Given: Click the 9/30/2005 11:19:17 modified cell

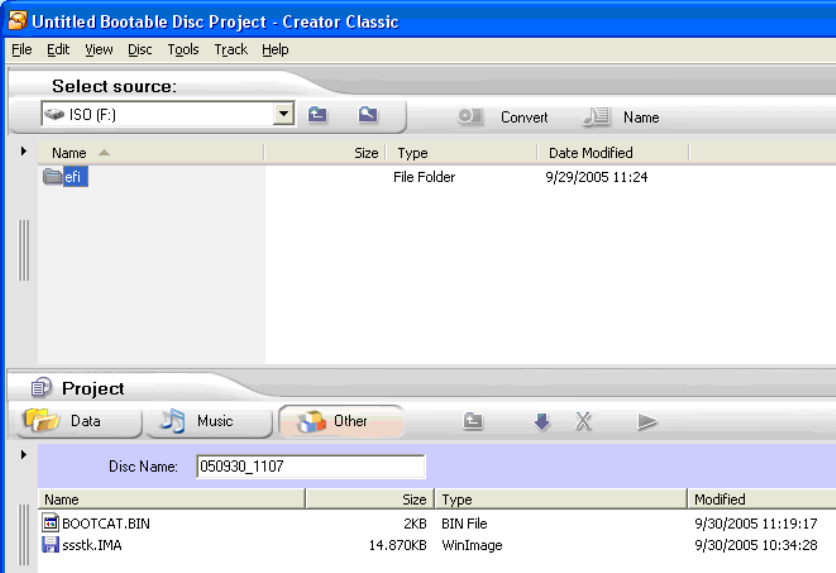Looking at the screenshot, I should point(755,523).
